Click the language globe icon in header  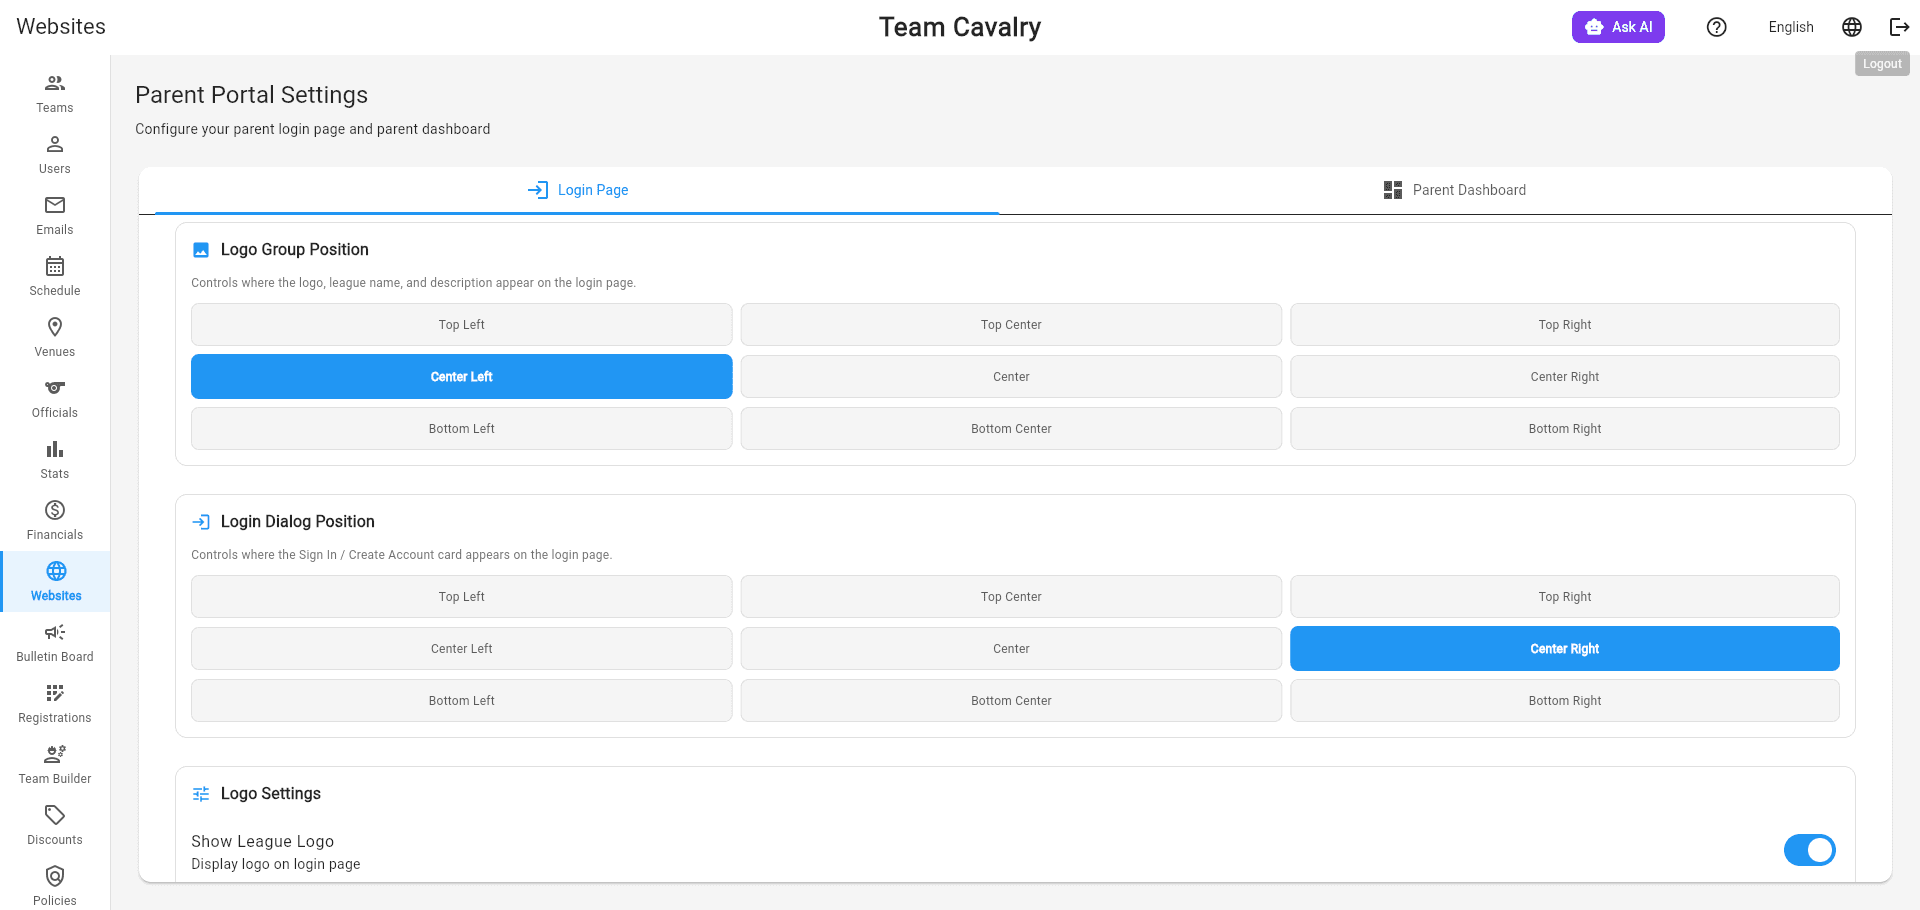point(1852,27)
